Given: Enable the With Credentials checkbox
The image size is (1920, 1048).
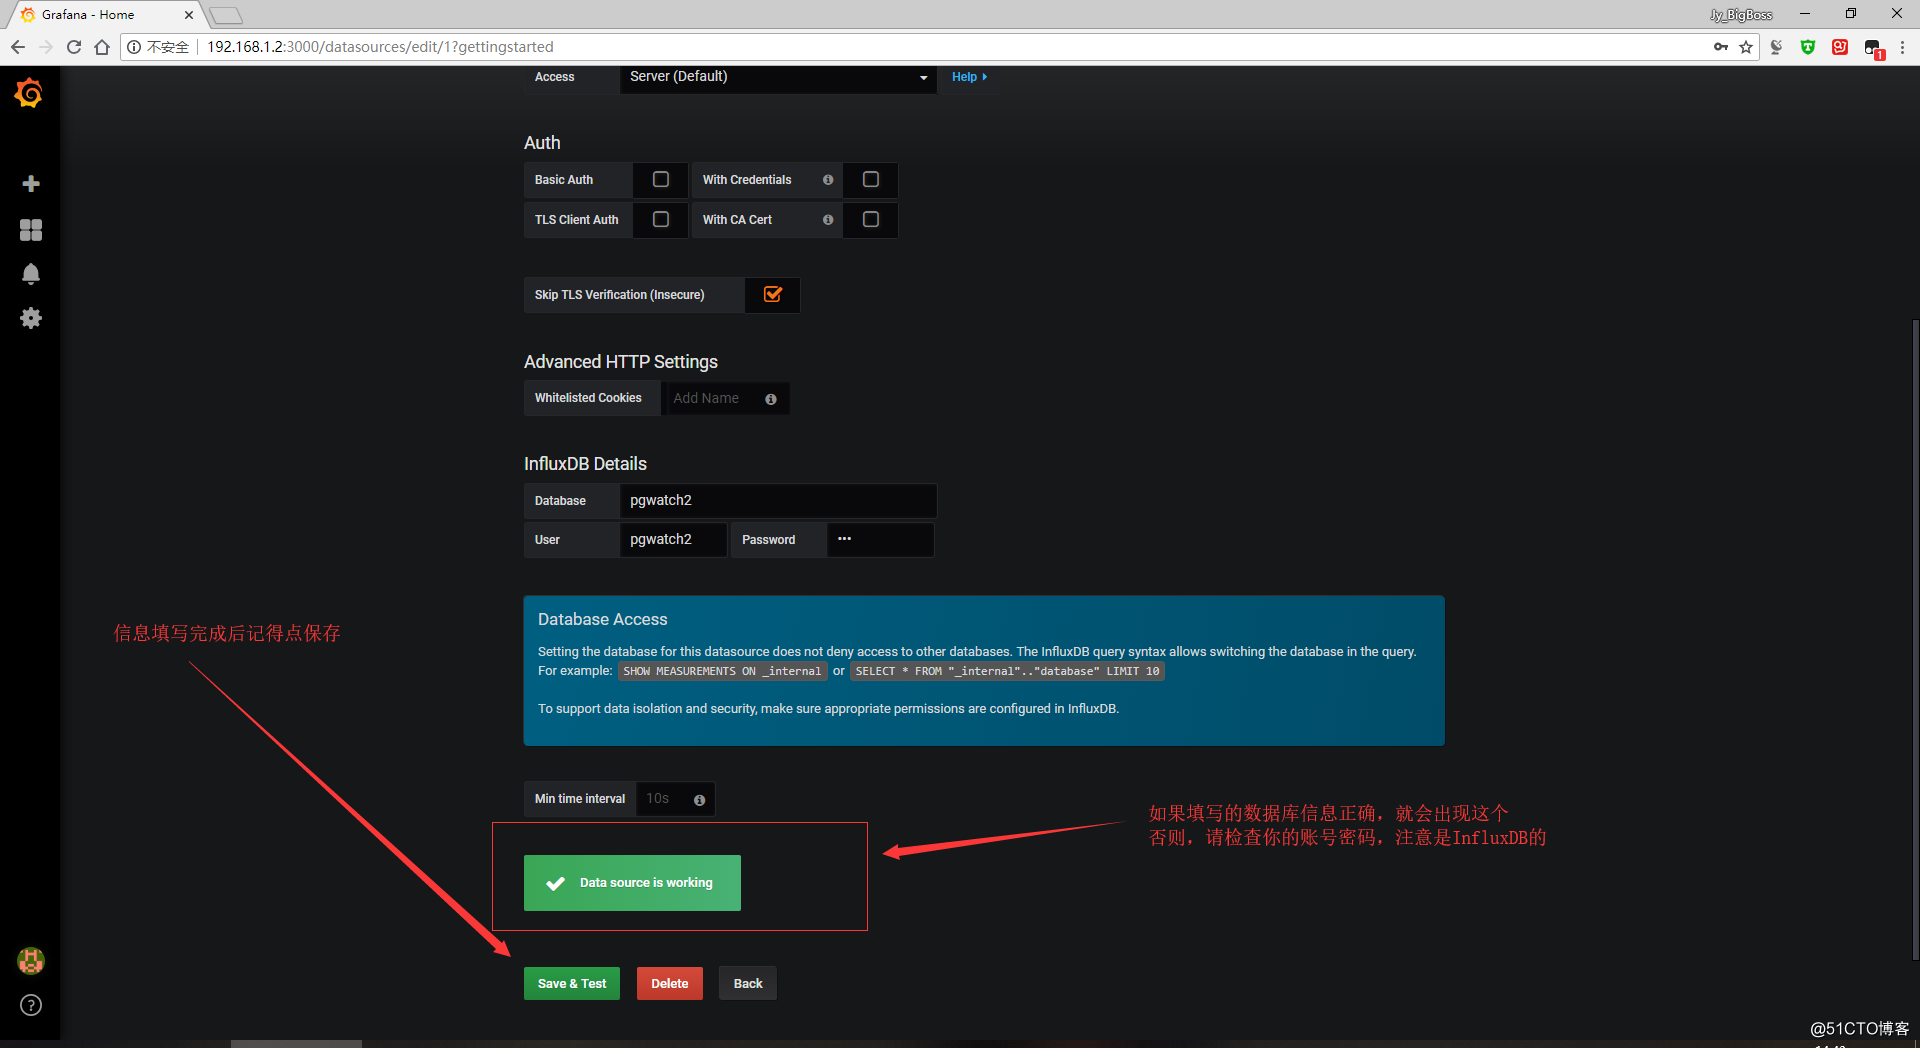Looking at the screenshot, I should (x=871, y=180).
